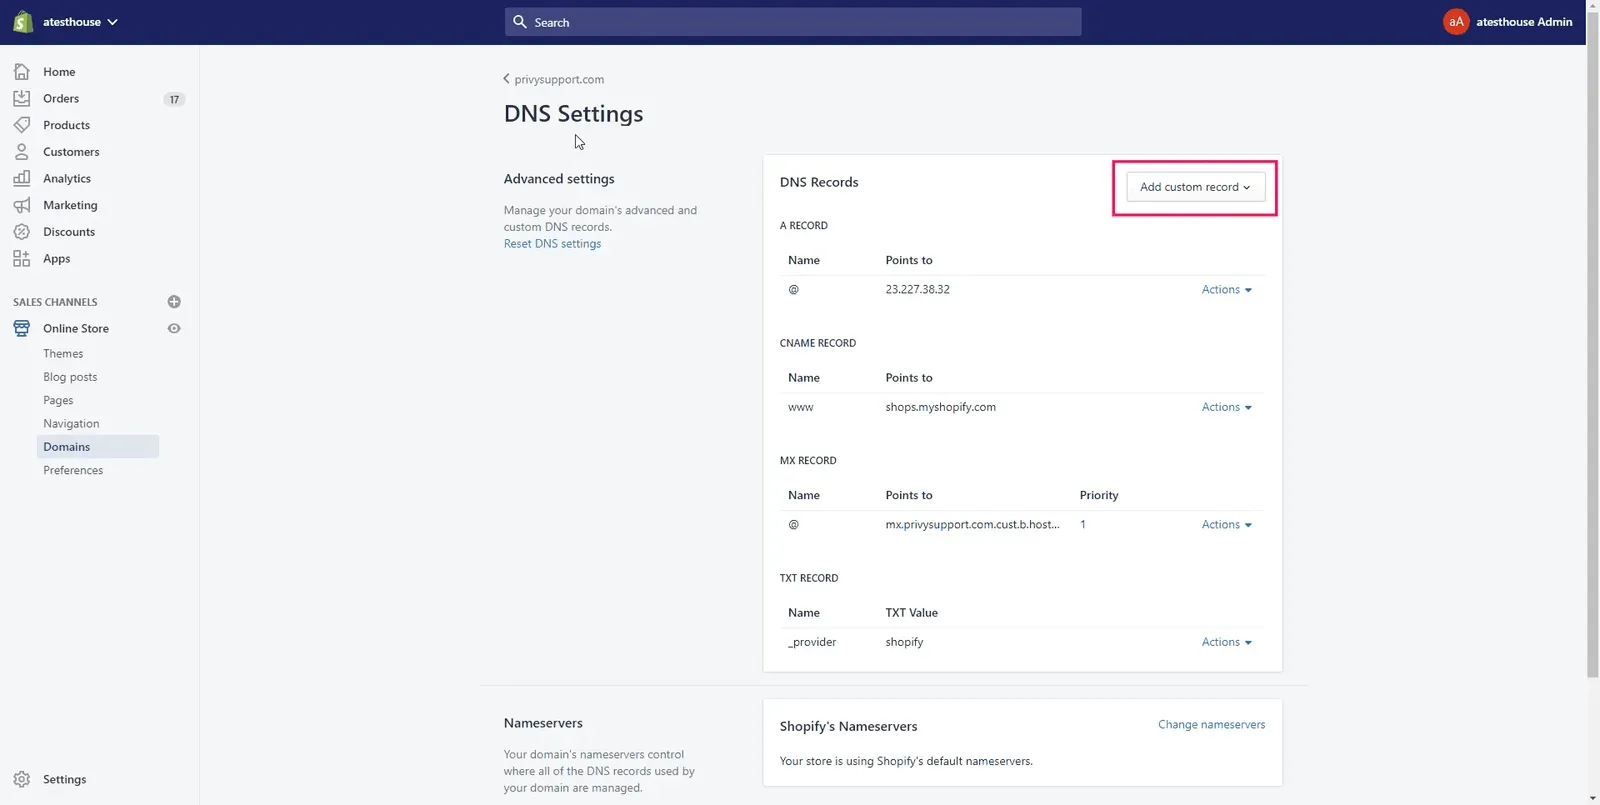1600x805 pixels.
Task: Open Discounts in the sidebar
Action: (69, 232)
